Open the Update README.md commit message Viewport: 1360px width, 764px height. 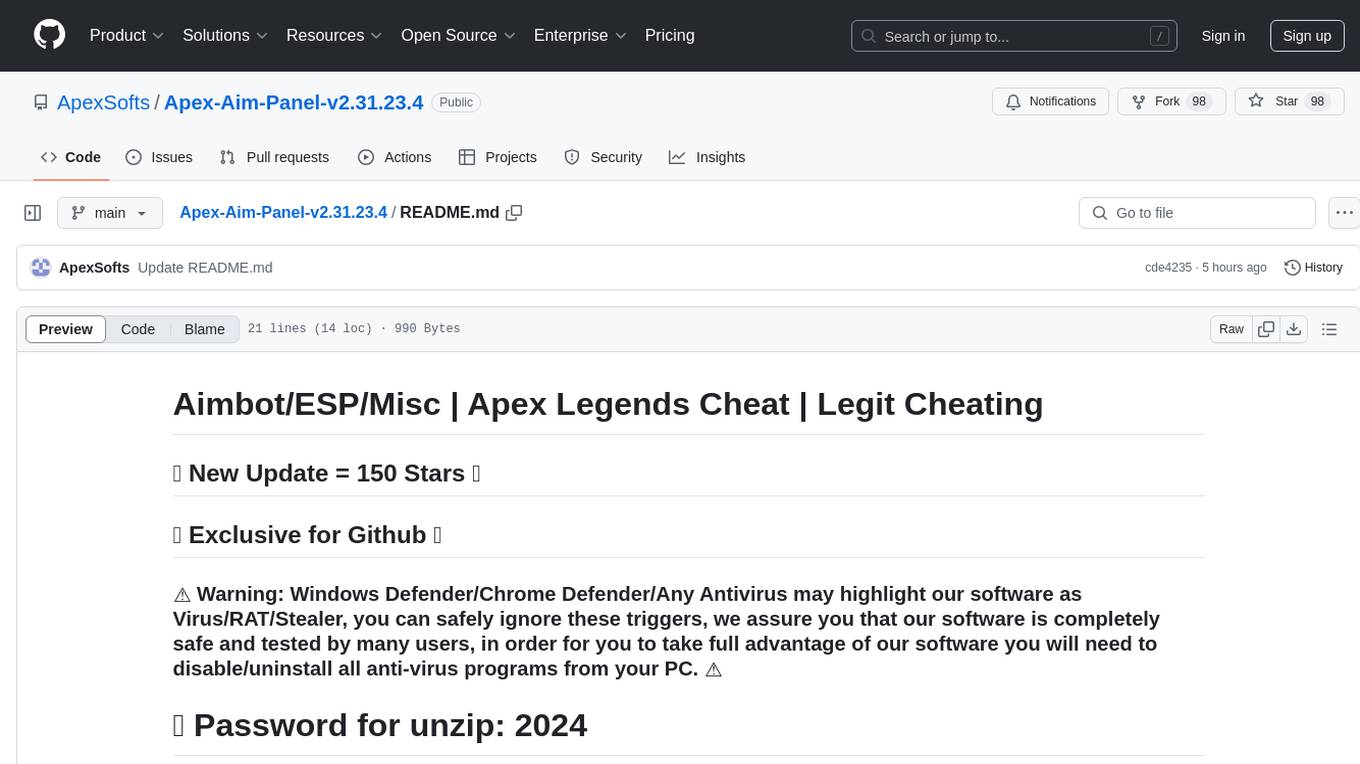(205, 267)
